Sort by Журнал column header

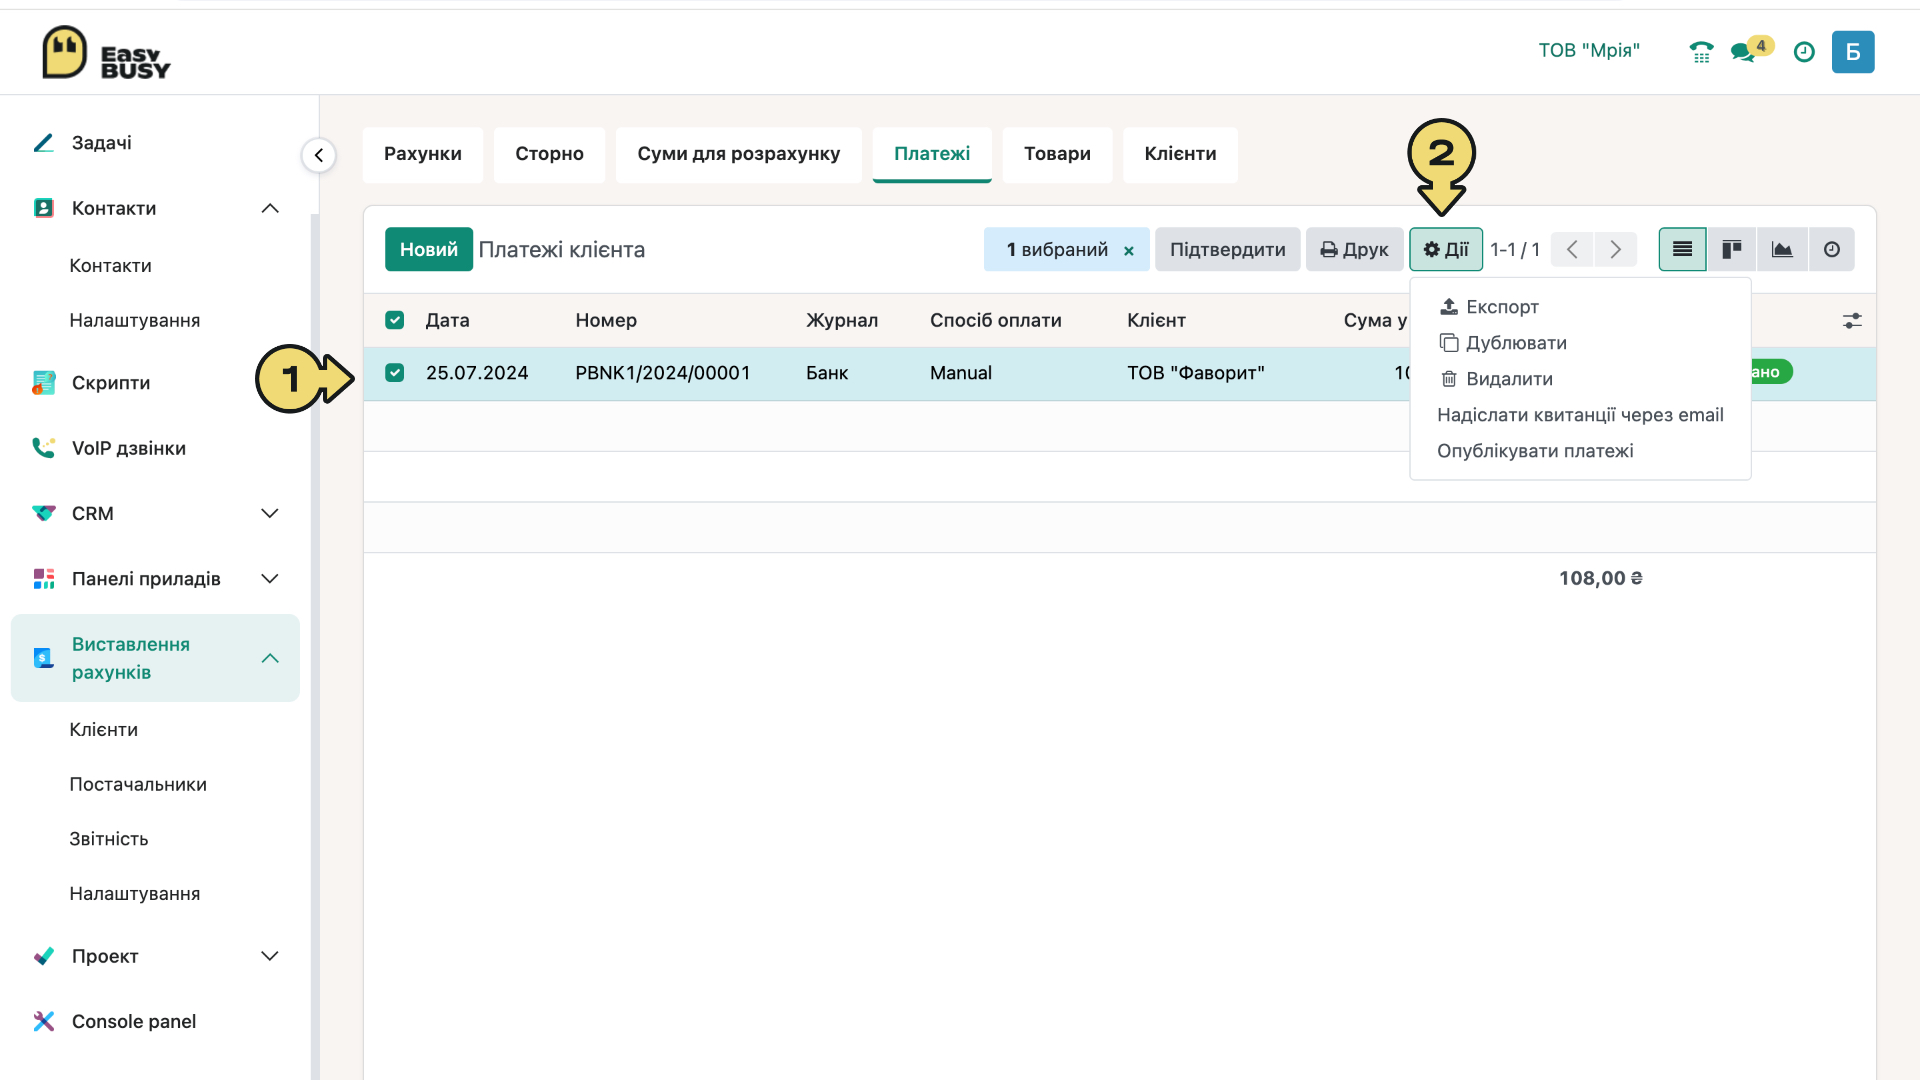click(x=842, y=320)
